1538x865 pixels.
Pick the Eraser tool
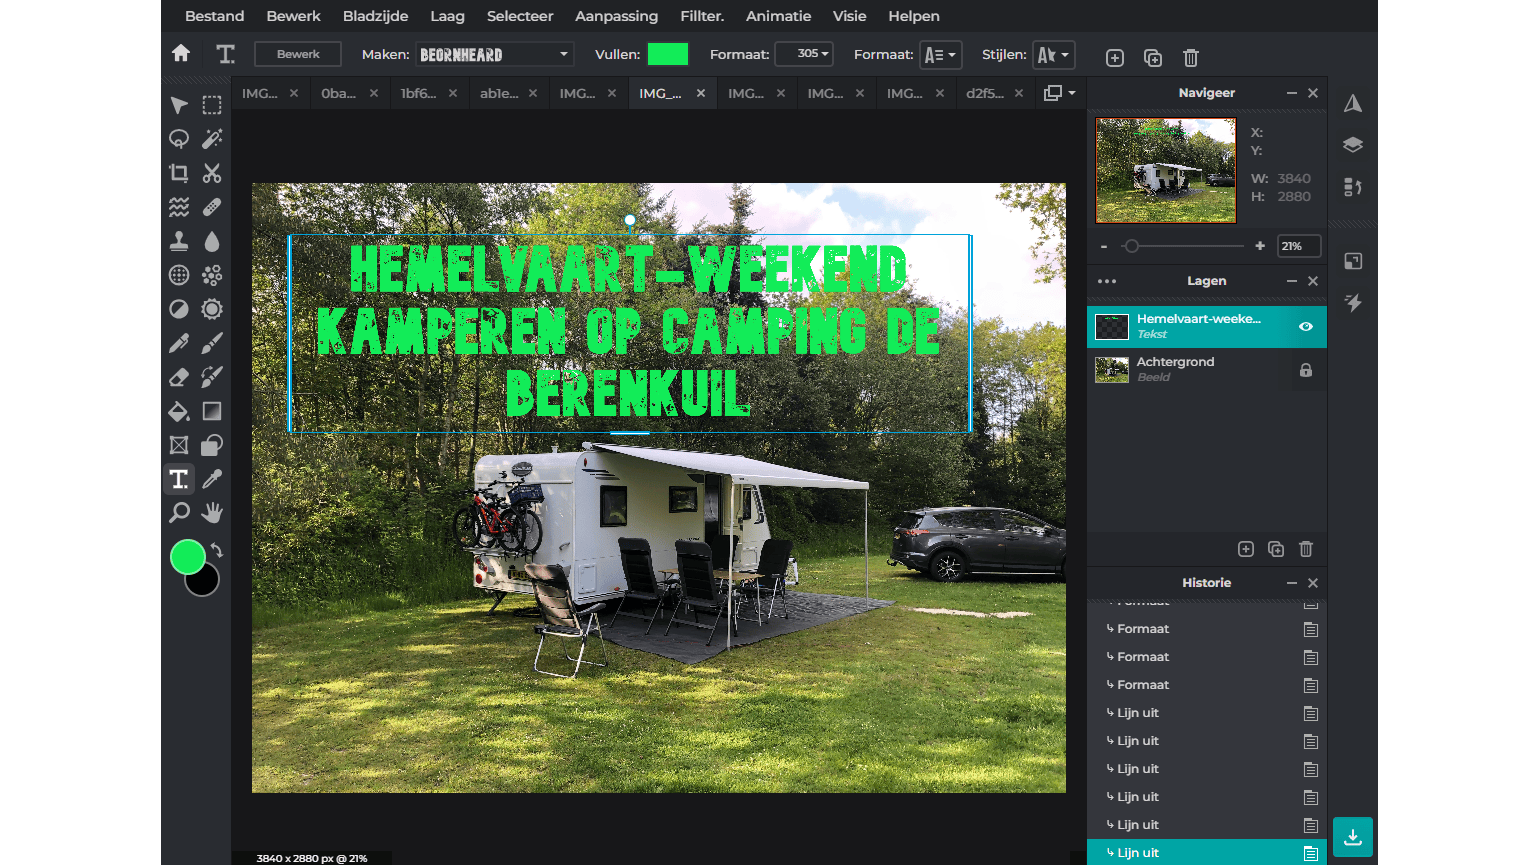click(x=179, y=377)
